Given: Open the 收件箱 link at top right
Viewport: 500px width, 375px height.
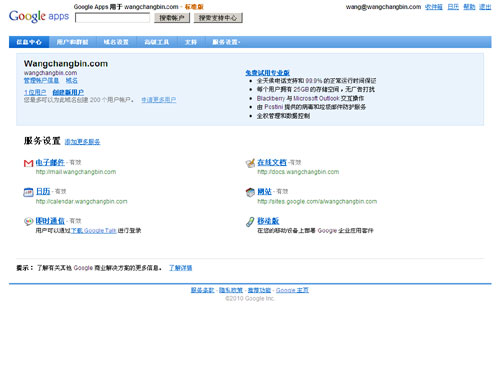Looking at the screenshot, I should [x=434, y=7].
